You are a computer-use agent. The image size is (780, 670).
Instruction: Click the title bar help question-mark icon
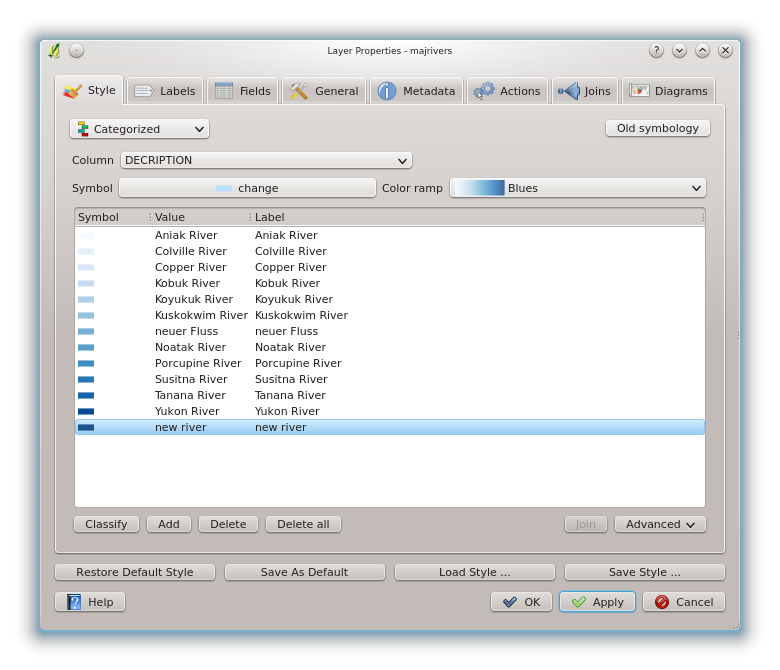pos(656,50)
